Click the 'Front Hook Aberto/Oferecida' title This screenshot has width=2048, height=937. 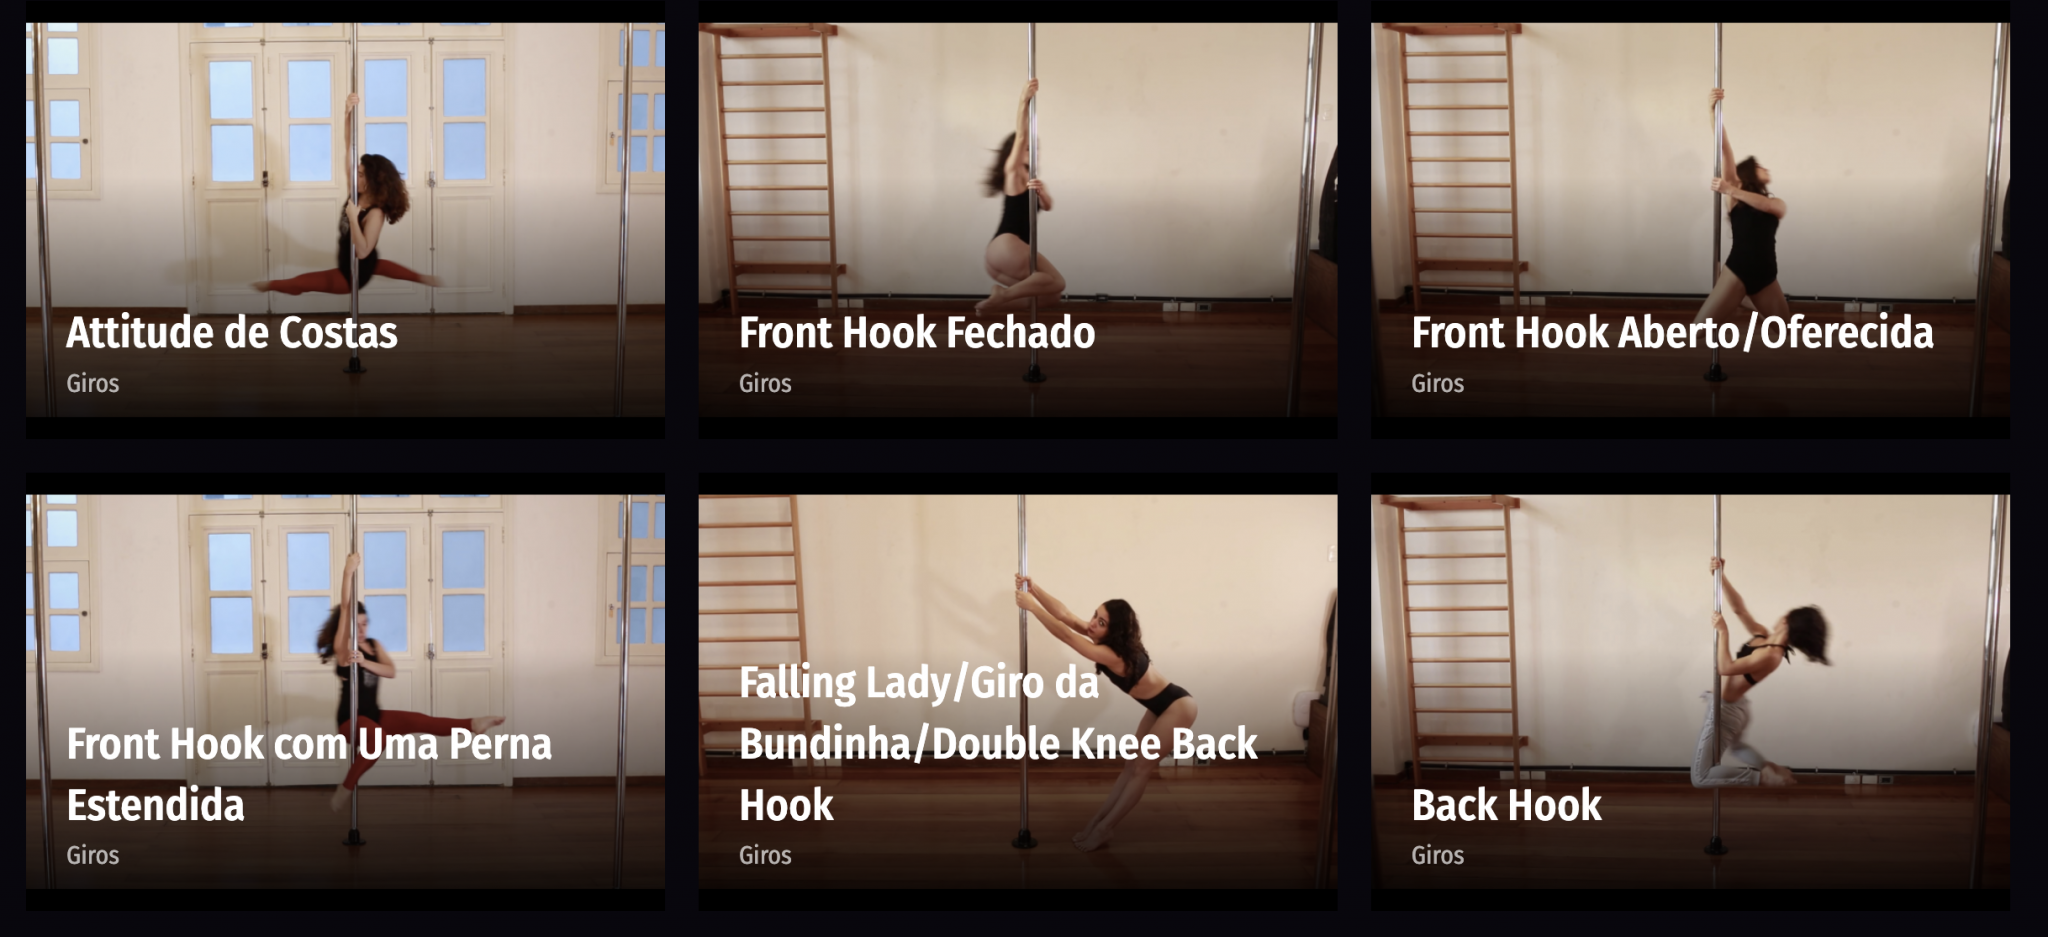(1672, 333)
